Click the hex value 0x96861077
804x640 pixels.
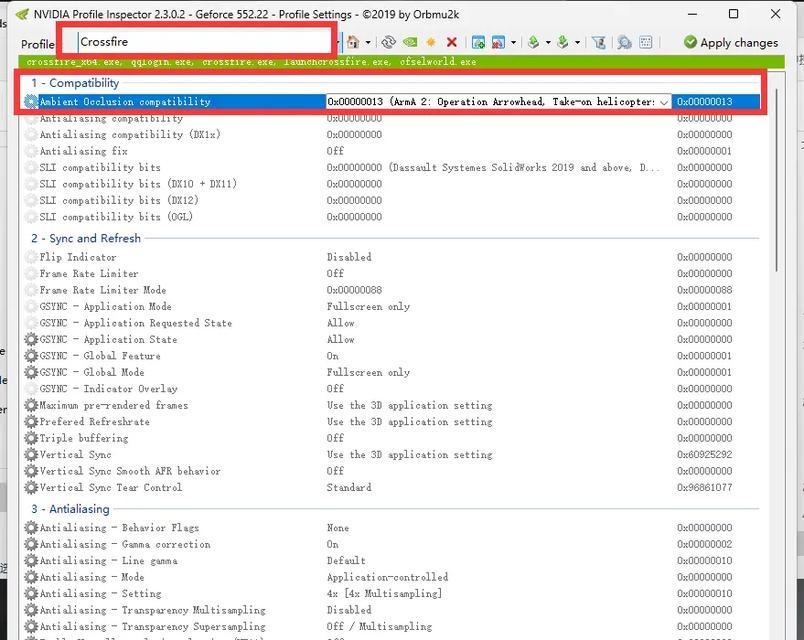pyautogui.click(x=705, y=487)
